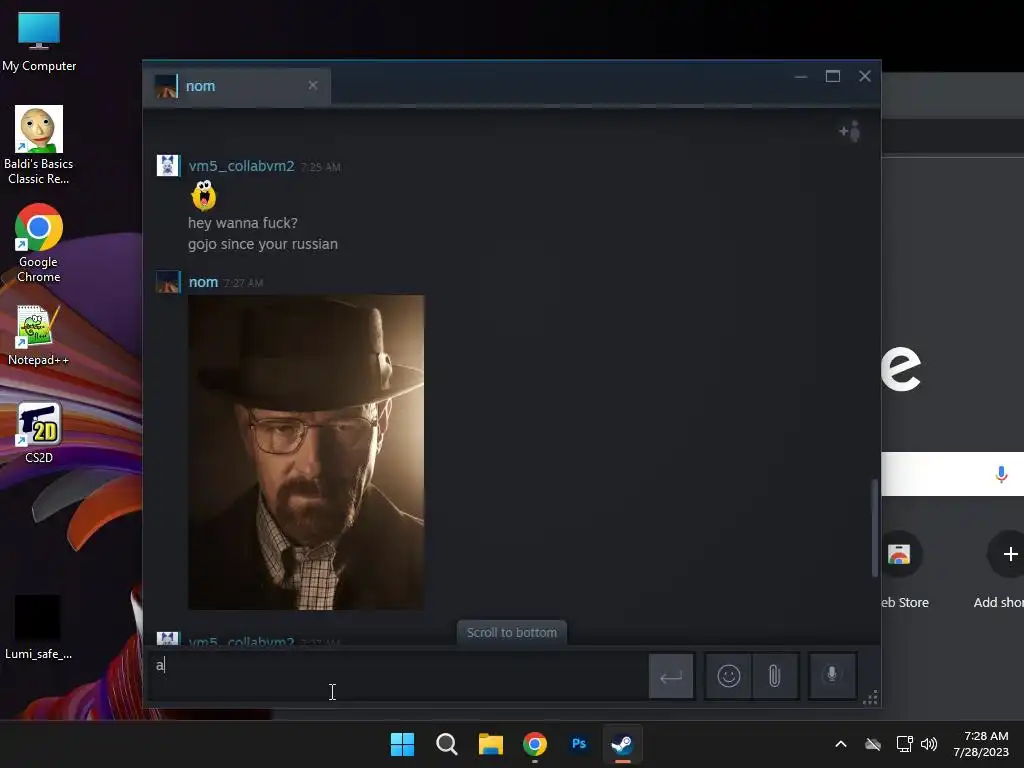Click the 7:27 AM timestamp next to nom
Image resolution: width=1024 pixels, height=768 pixels.
point(243,283)
